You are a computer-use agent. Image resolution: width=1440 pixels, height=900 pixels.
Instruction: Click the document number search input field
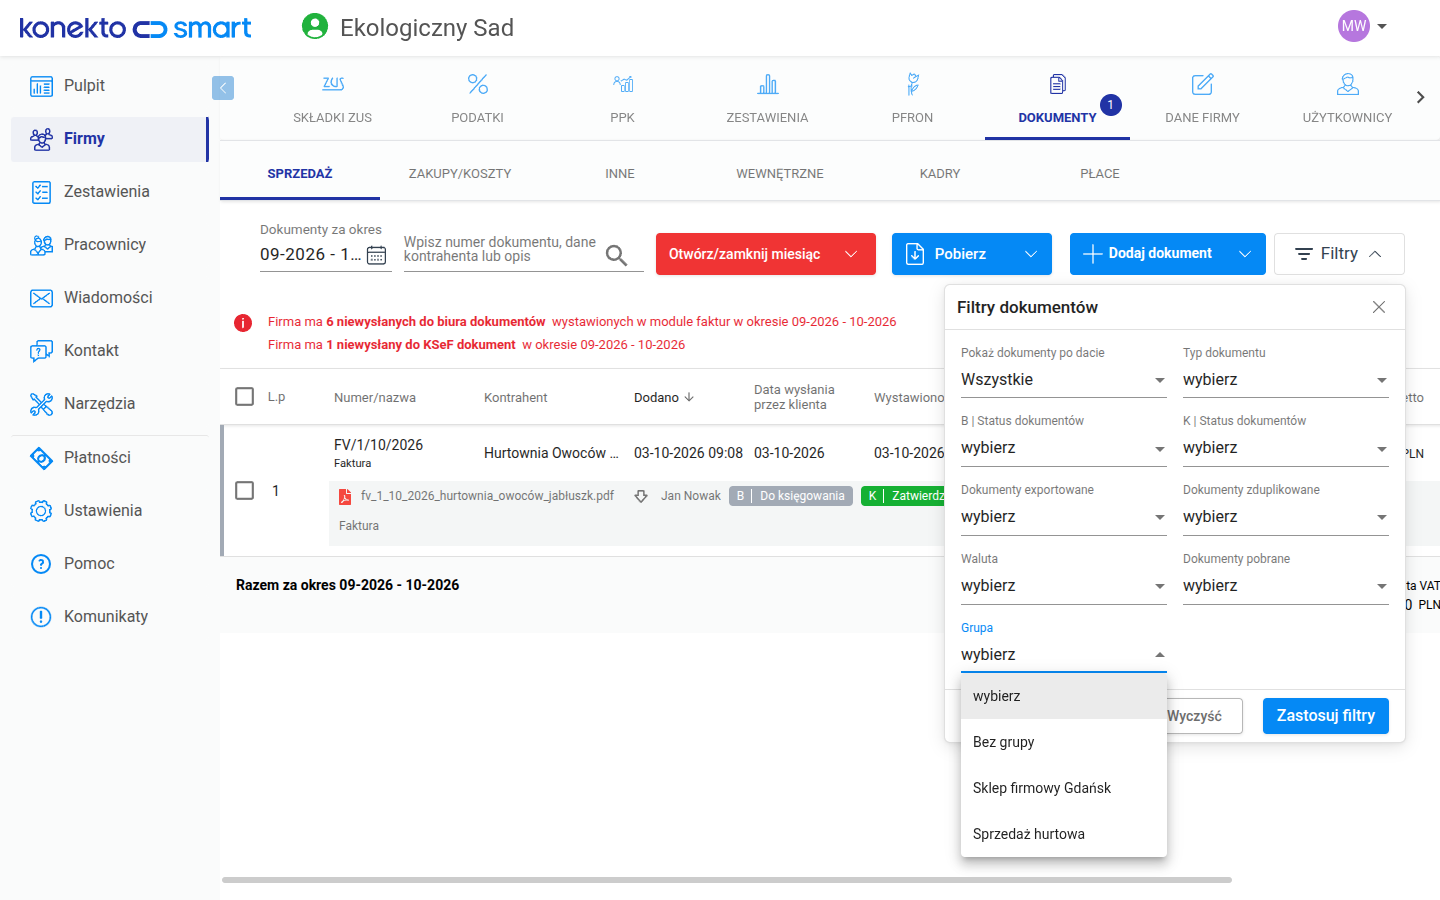click(x=500, y=250)
